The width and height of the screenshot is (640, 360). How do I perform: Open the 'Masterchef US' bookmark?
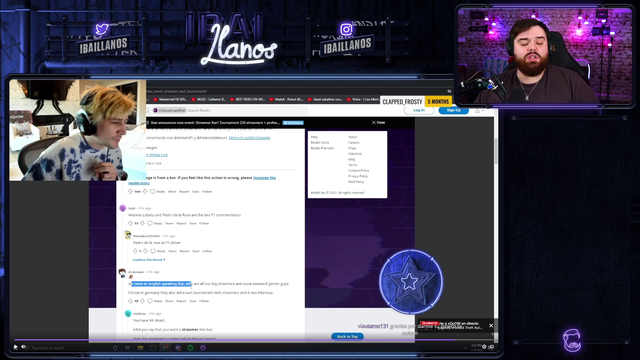click(x=170, y=99)
